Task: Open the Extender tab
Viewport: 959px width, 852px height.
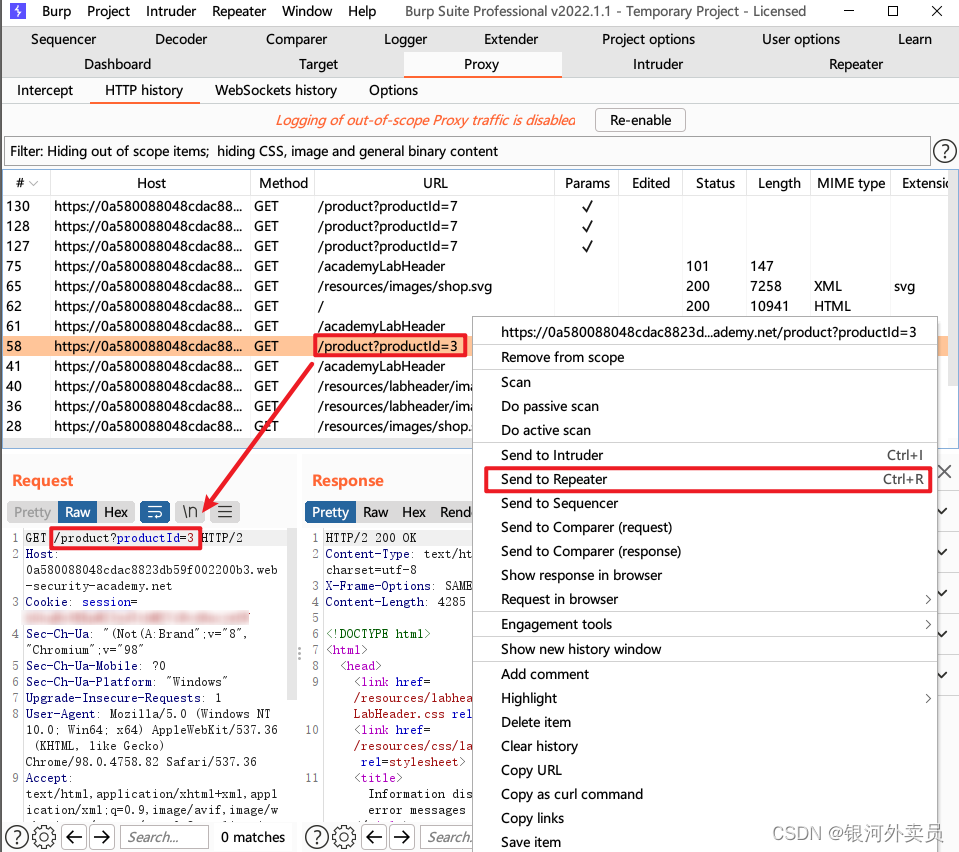Action: coord(511,39)
